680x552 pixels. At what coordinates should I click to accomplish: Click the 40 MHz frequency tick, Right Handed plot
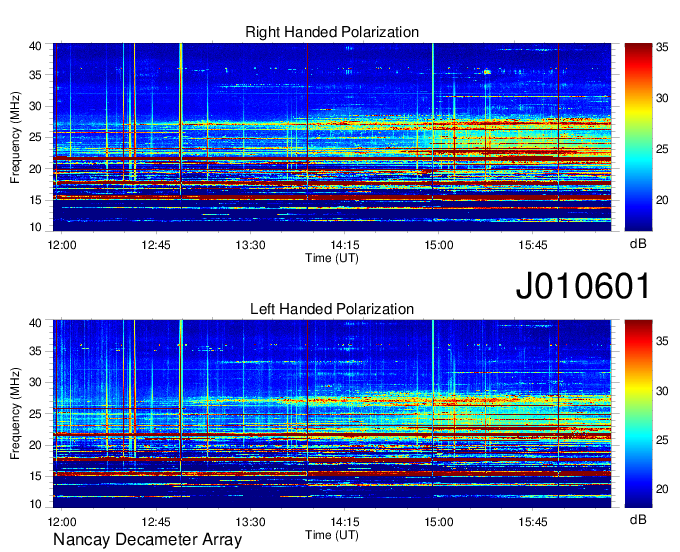tap(36, 46)
